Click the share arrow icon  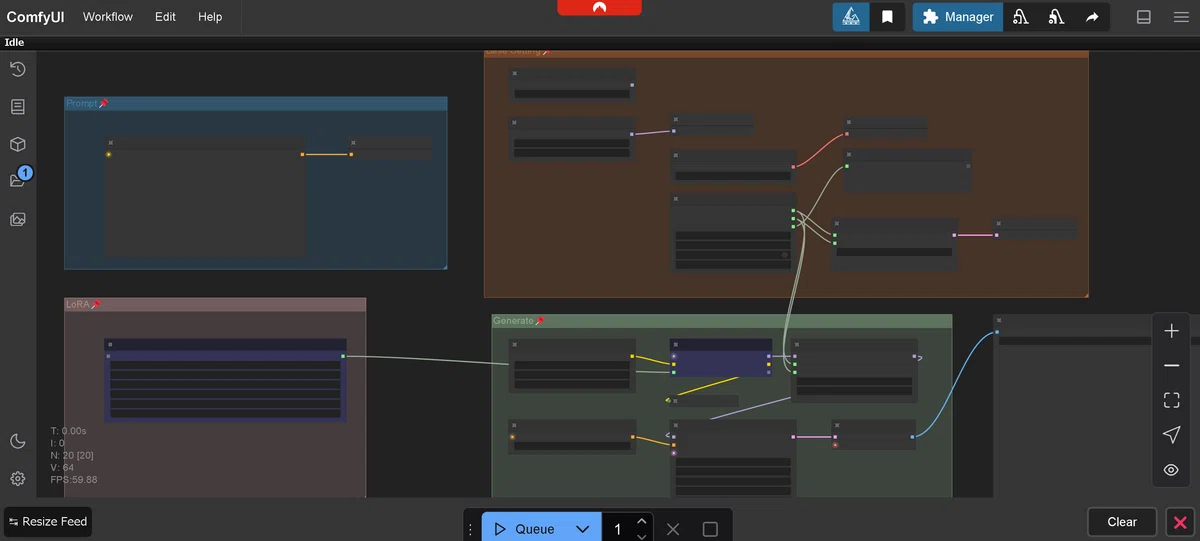1092,17
